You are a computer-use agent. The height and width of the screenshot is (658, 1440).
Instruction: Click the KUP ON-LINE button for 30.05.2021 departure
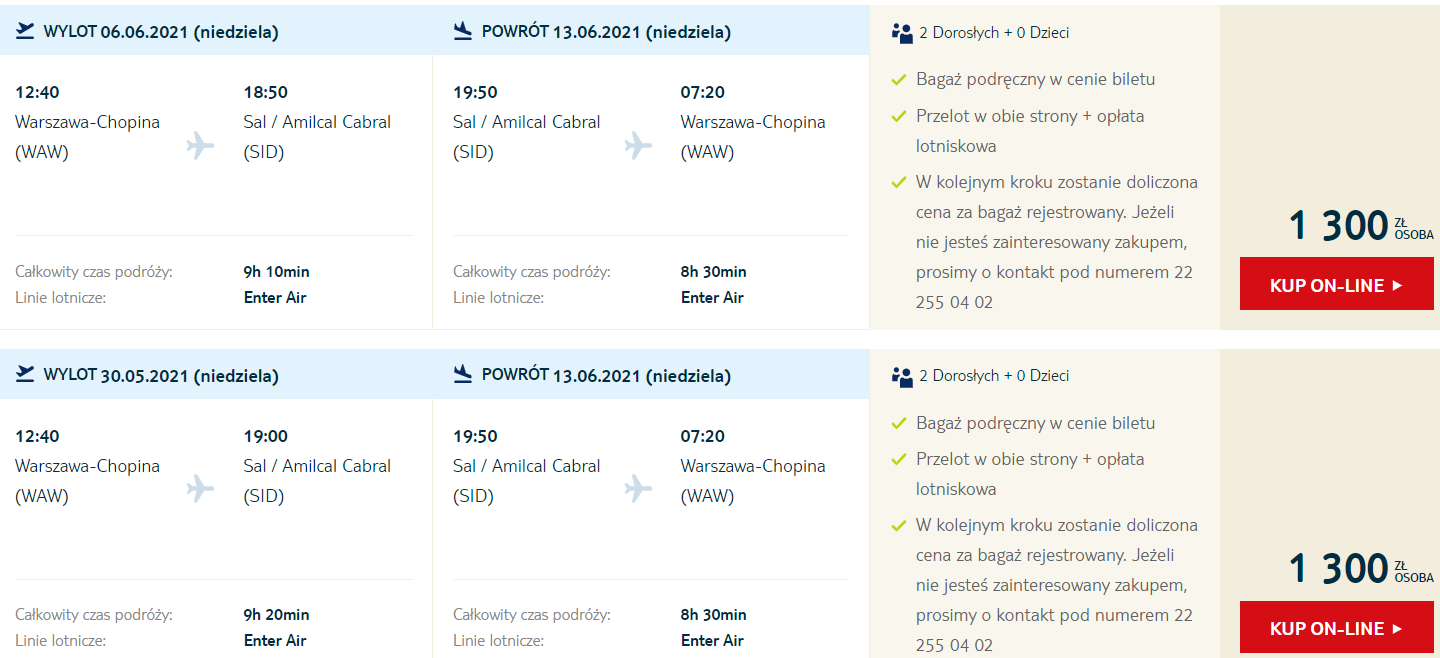pos(1337,627)
